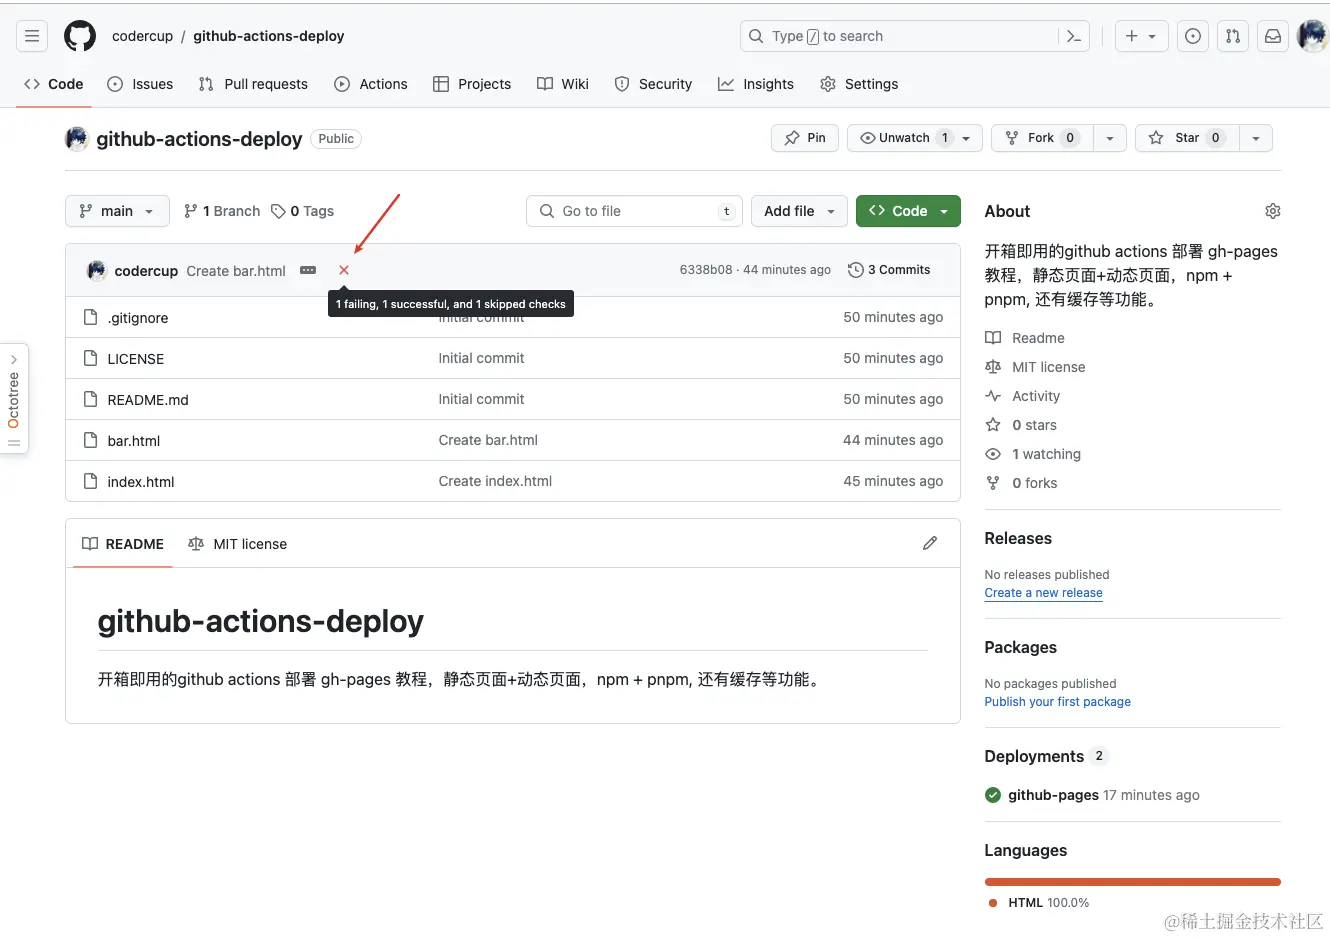Image resolution: width=1330 pixels, height=938 pixels.
Task: Open the bar.html file
Action: (134, 441)
